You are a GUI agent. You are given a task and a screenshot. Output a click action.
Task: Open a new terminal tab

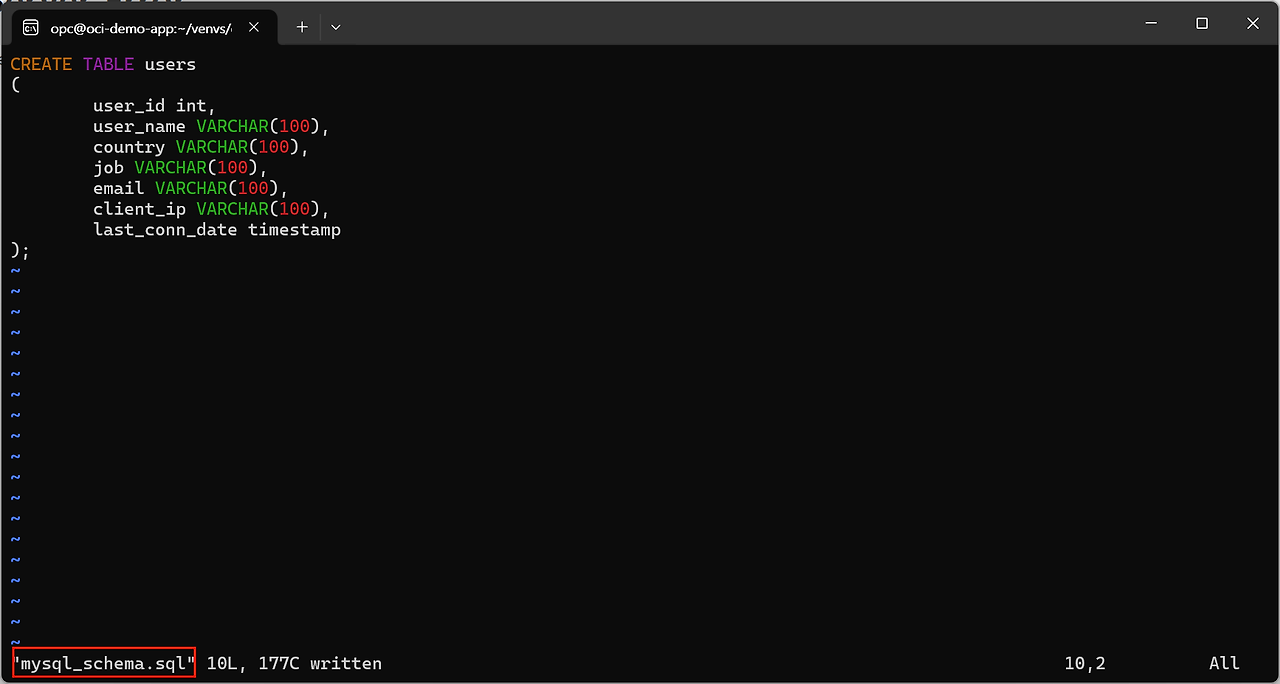(x=302, y=27)
